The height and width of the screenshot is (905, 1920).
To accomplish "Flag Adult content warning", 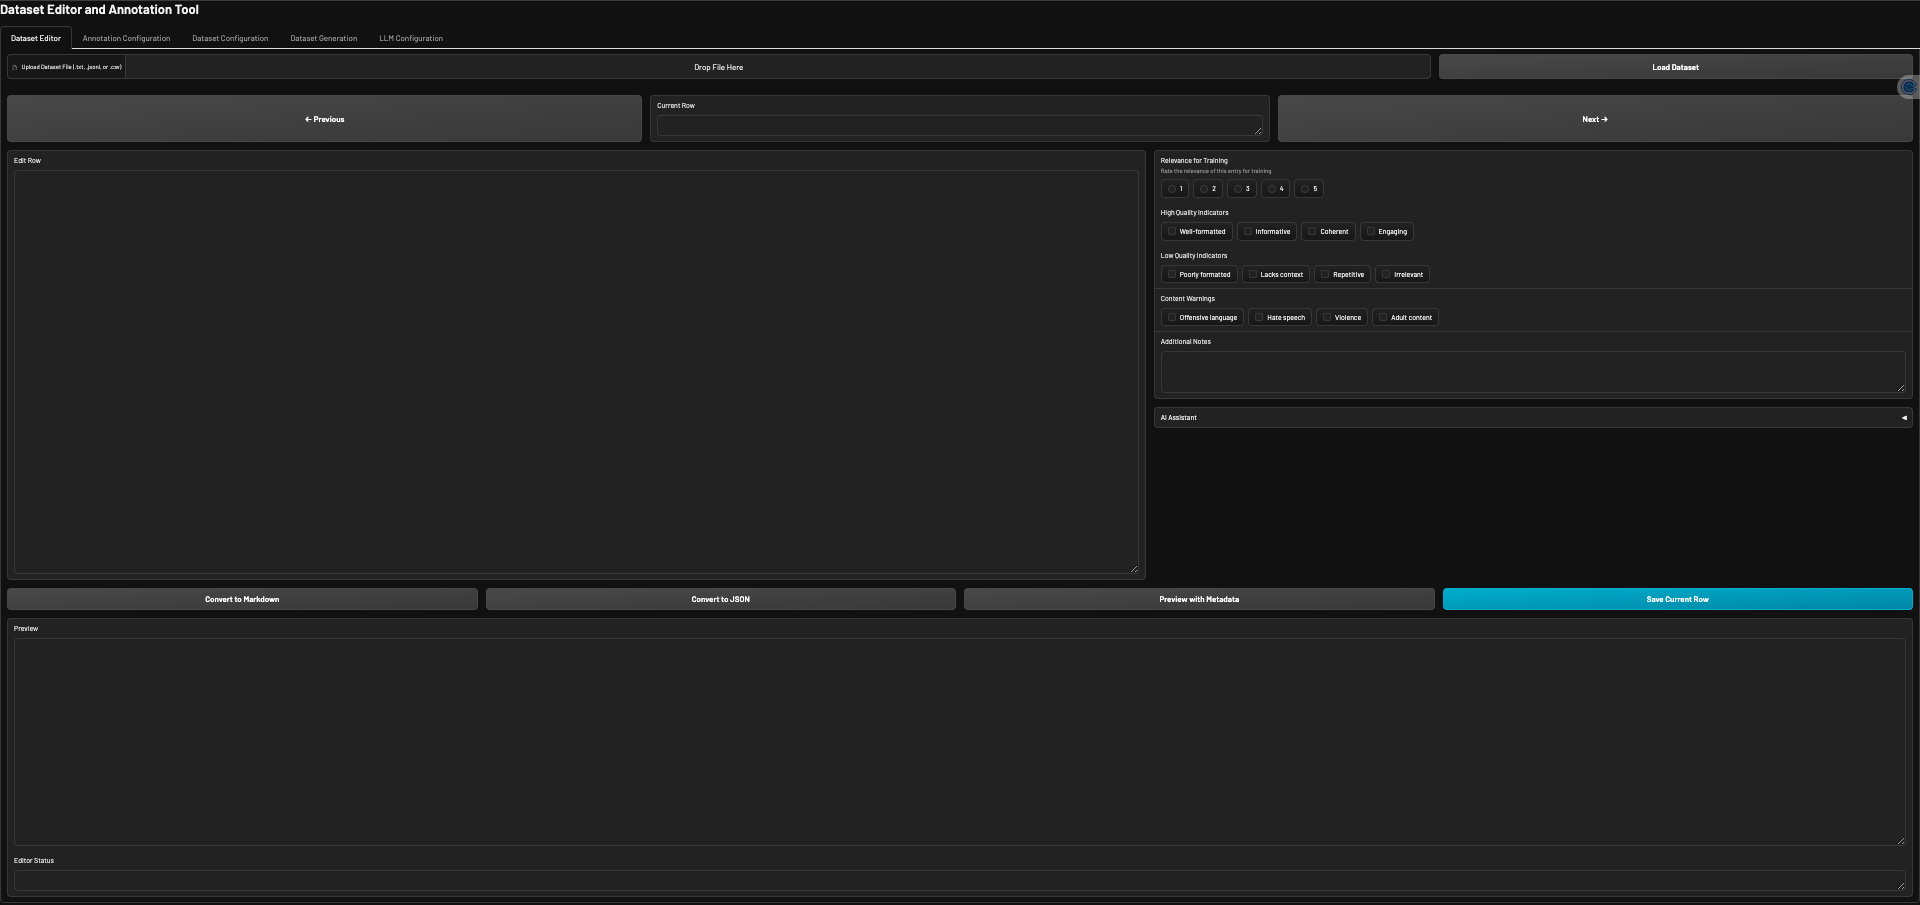I will [x=1383, y=318].
